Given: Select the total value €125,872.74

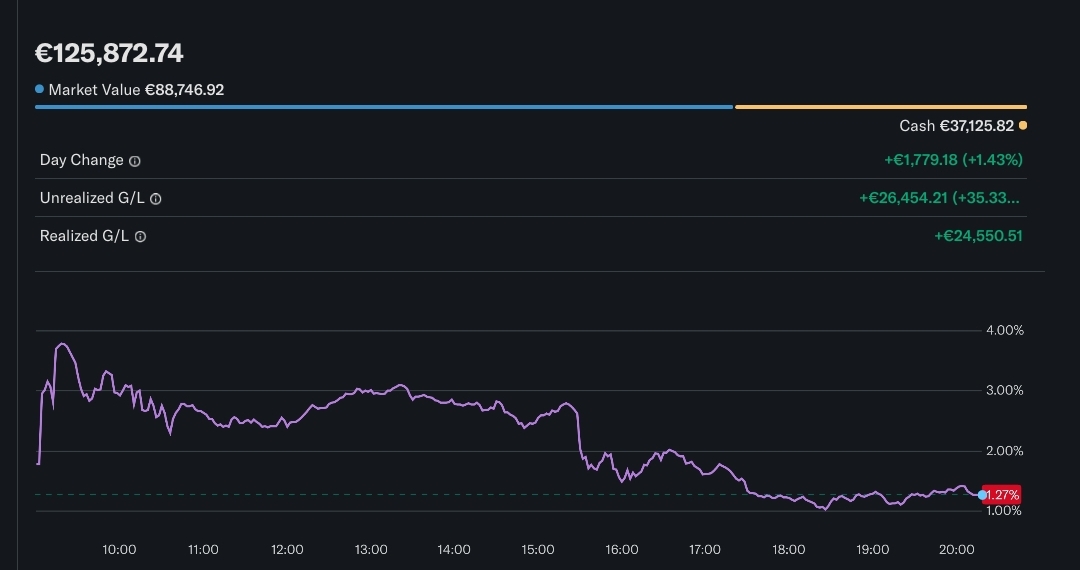Looking at the screenshot, I should click(x=109, y=53).
